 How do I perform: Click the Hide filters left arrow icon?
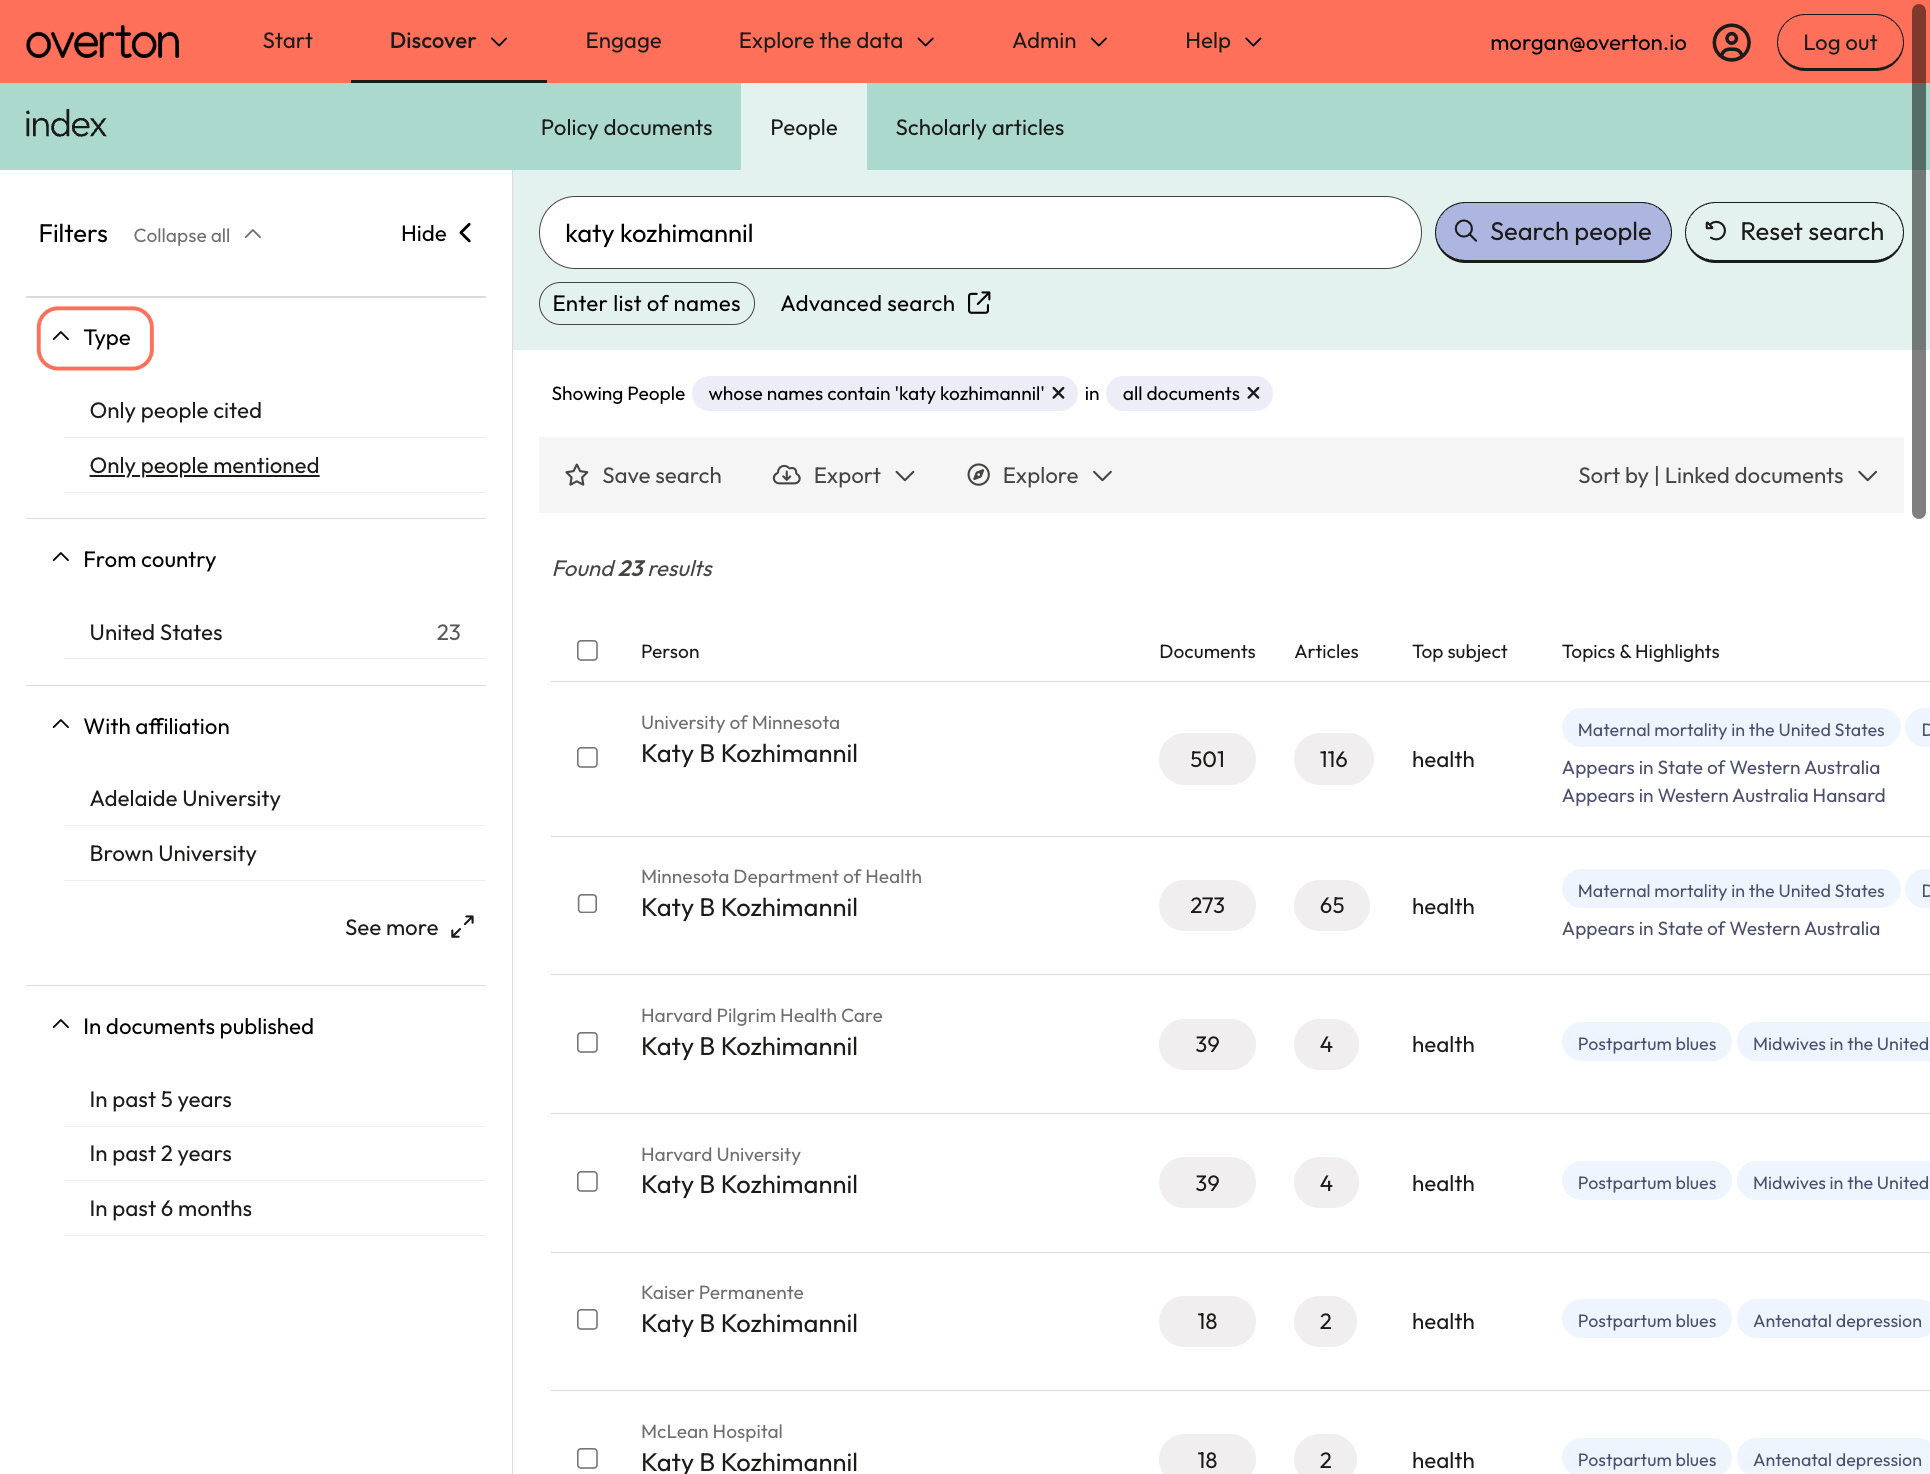pos(465,233)
